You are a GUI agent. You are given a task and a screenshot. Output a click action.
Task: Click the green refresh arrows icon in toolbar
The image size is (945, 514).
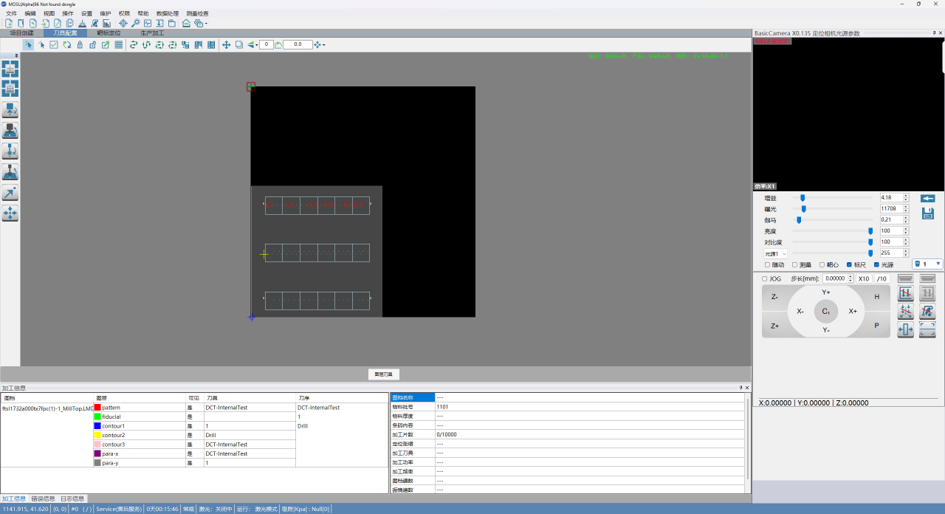(x=67, y=45)
